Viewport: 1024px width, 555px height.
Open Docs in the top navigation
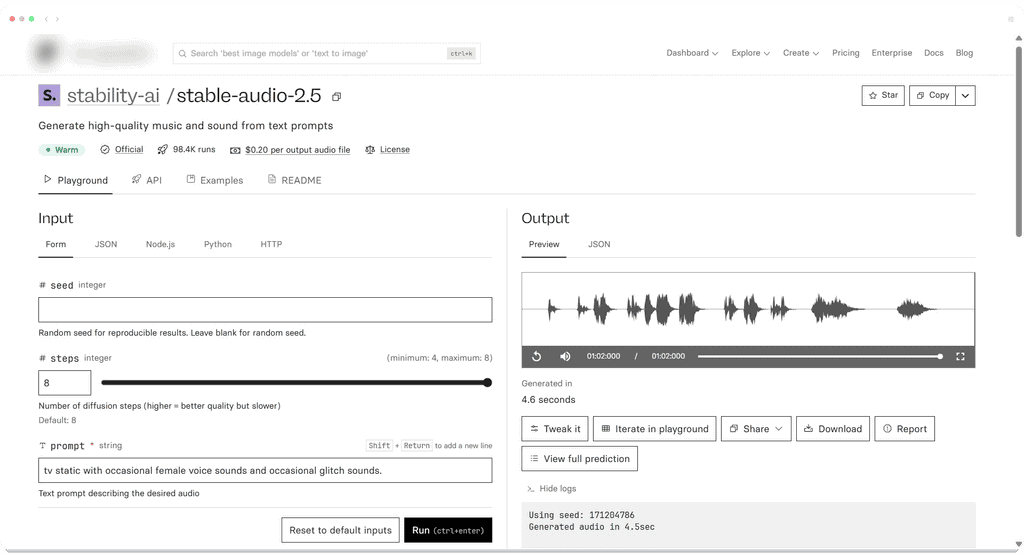(934, 53)
